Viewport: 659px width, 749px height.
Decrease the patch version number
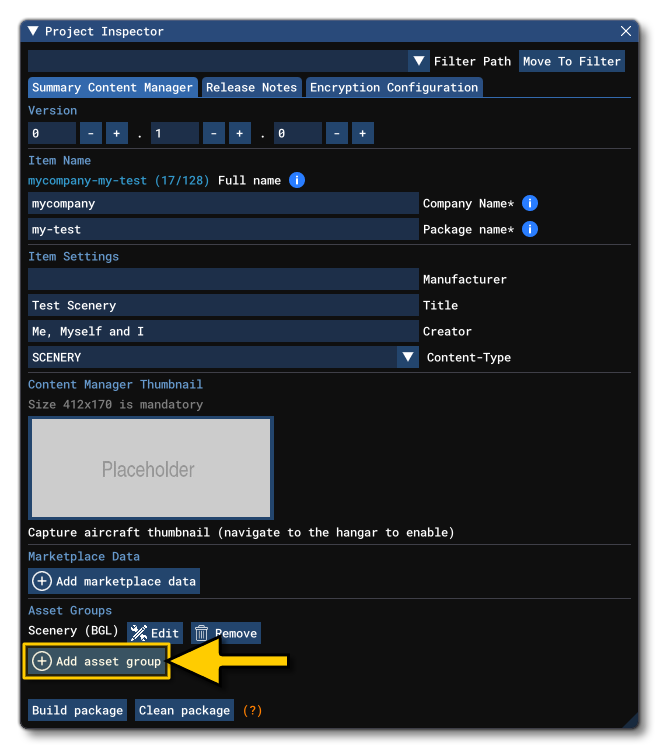point(337,133)
